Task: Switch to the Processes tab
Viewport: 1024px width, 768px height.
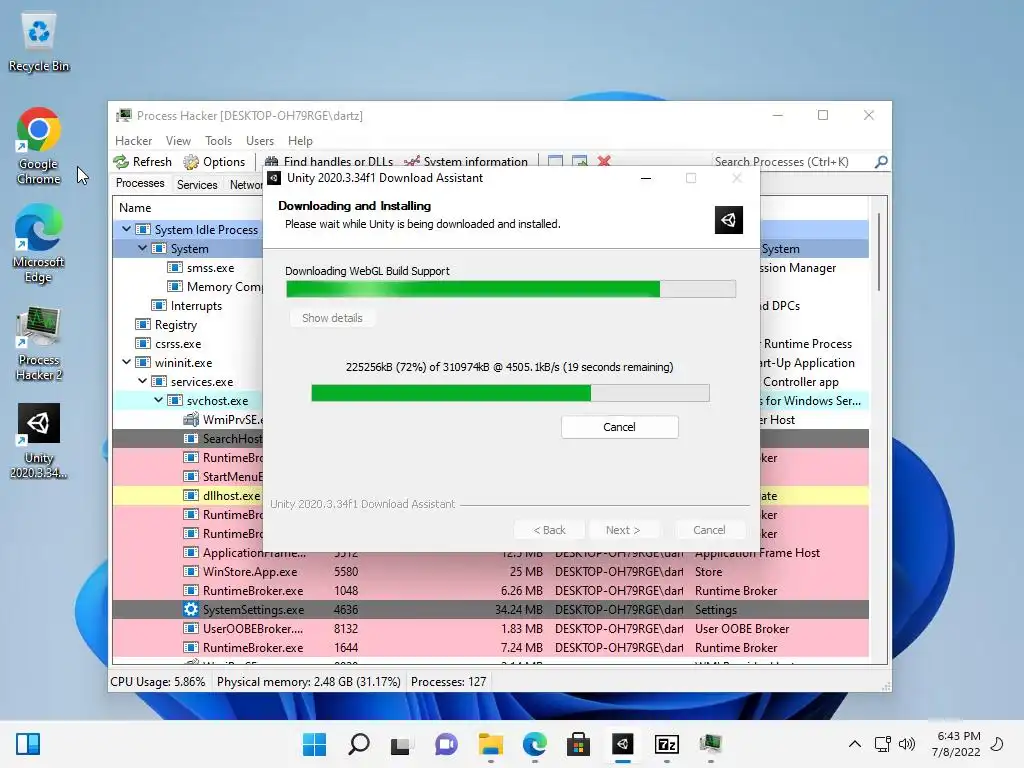Action: [140, 184]
